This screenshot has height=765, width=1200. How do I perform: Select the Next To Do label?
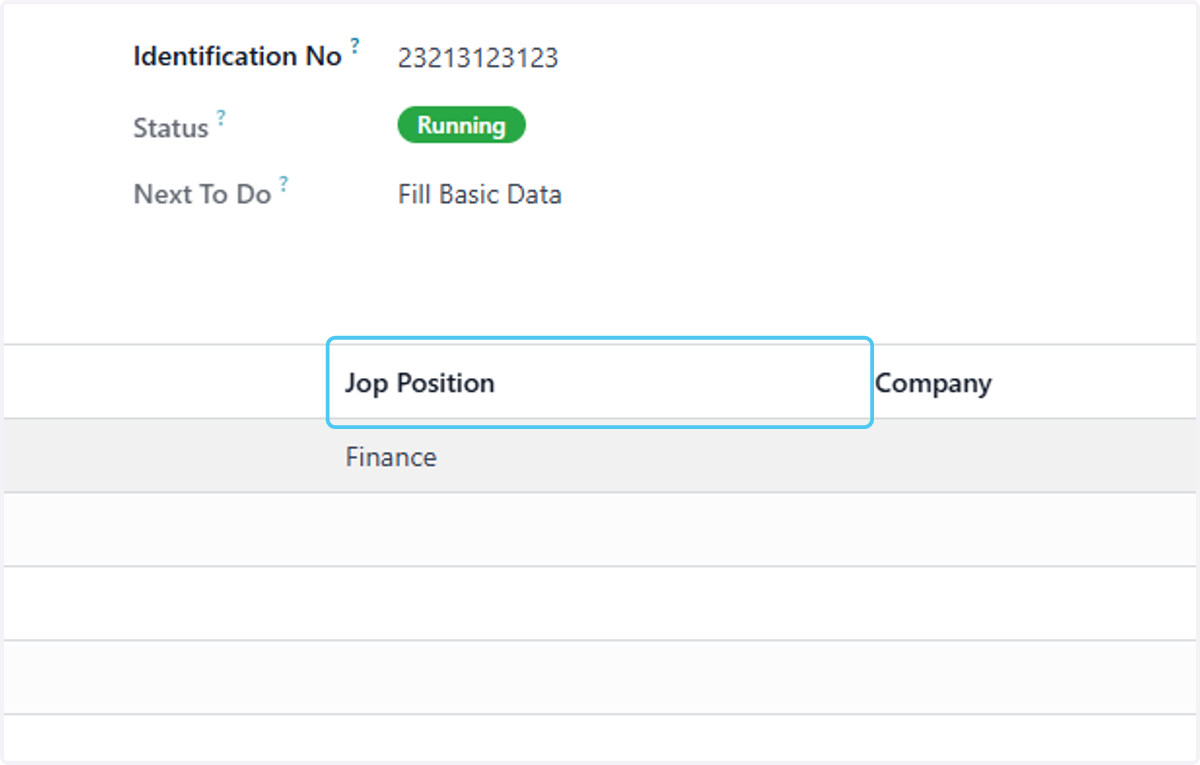pyautogui.click(x=202, y=194)
